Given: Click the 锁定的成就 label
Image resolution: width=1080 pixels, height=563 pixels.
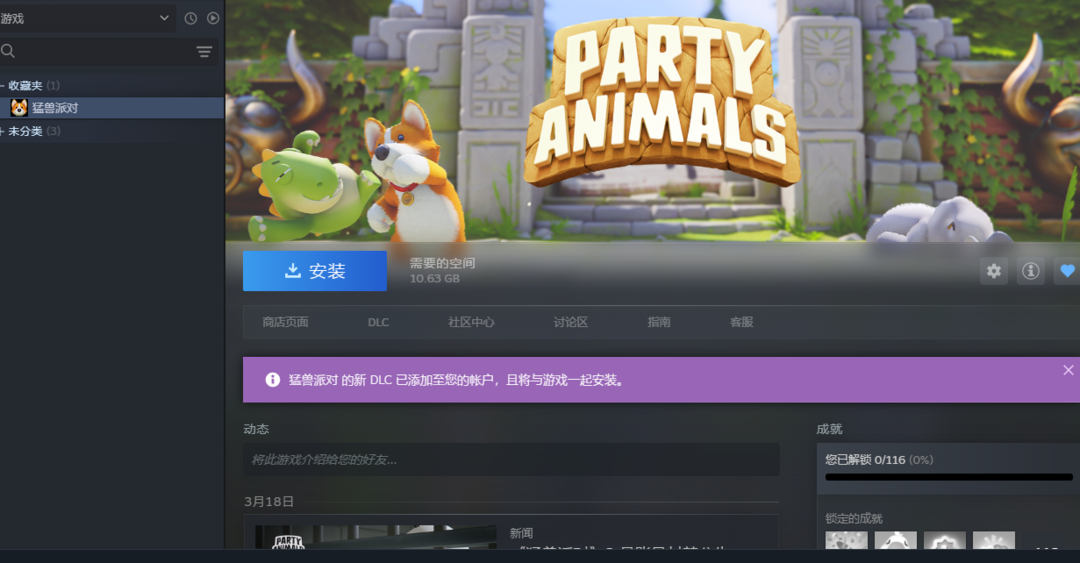Looking at the screenshot, I should click(854, 518).
